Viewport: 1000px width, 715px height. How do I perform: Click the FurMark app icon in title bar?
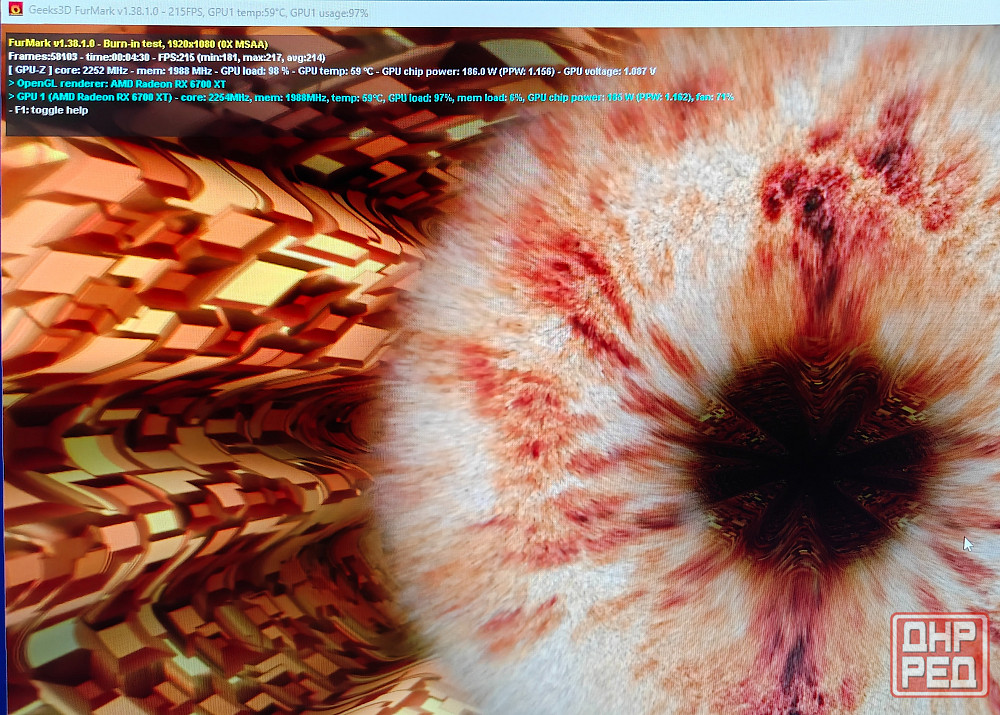coord(15,10)
